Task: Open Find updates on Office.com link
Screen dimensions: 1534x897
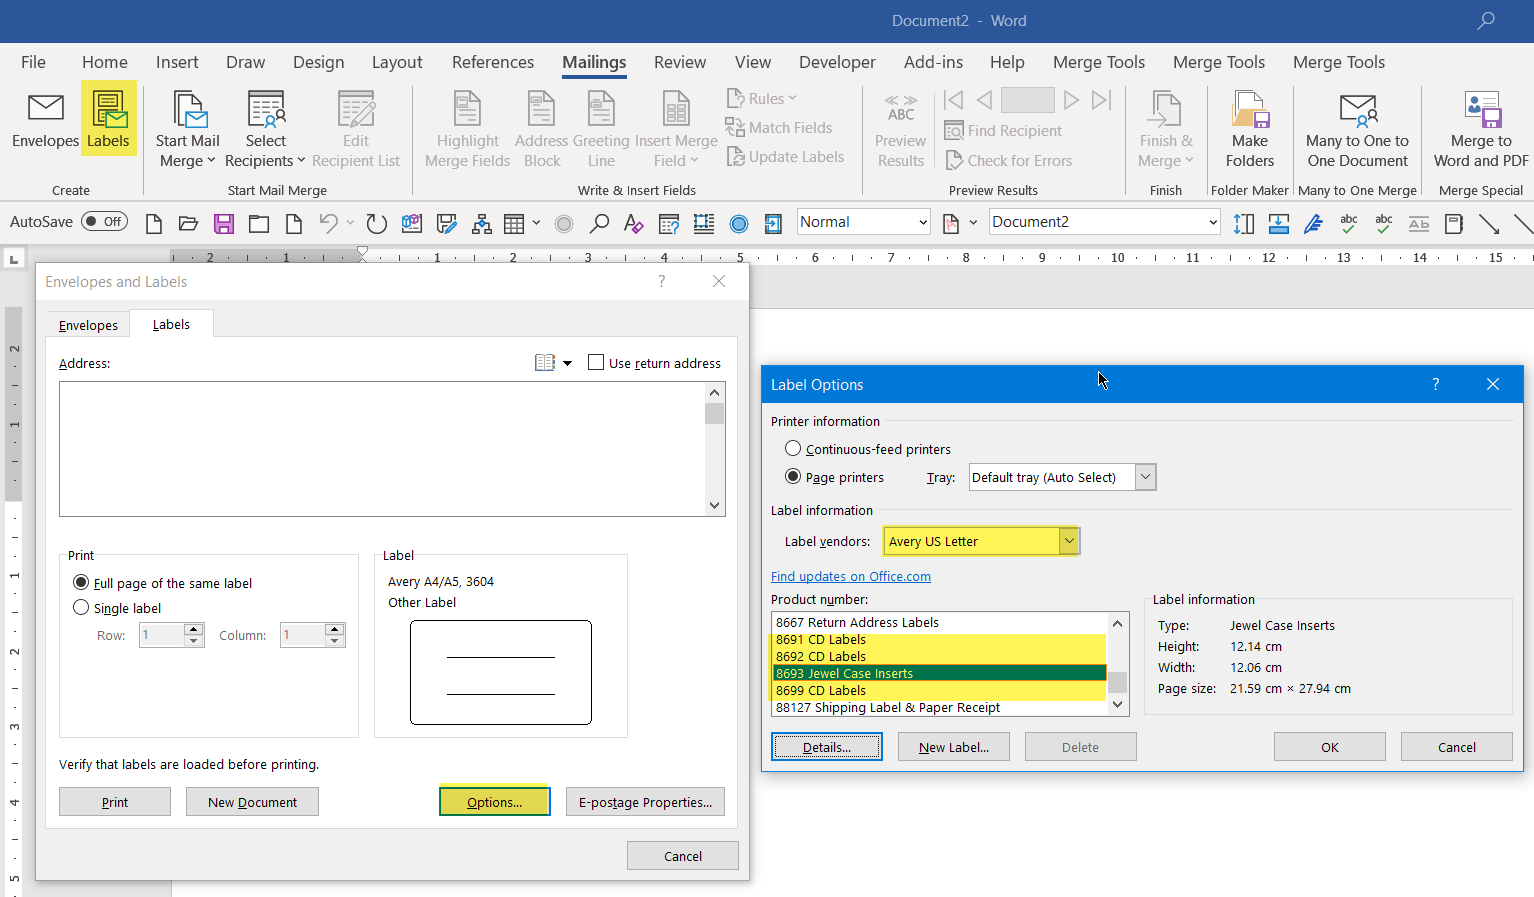Action: [x=851, y=576]
